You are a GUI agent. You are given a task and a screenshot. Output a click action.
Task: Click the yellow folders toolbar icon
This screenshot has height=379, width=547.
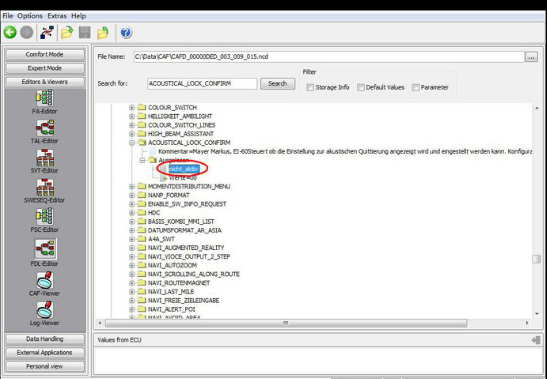tap(103, 32)
